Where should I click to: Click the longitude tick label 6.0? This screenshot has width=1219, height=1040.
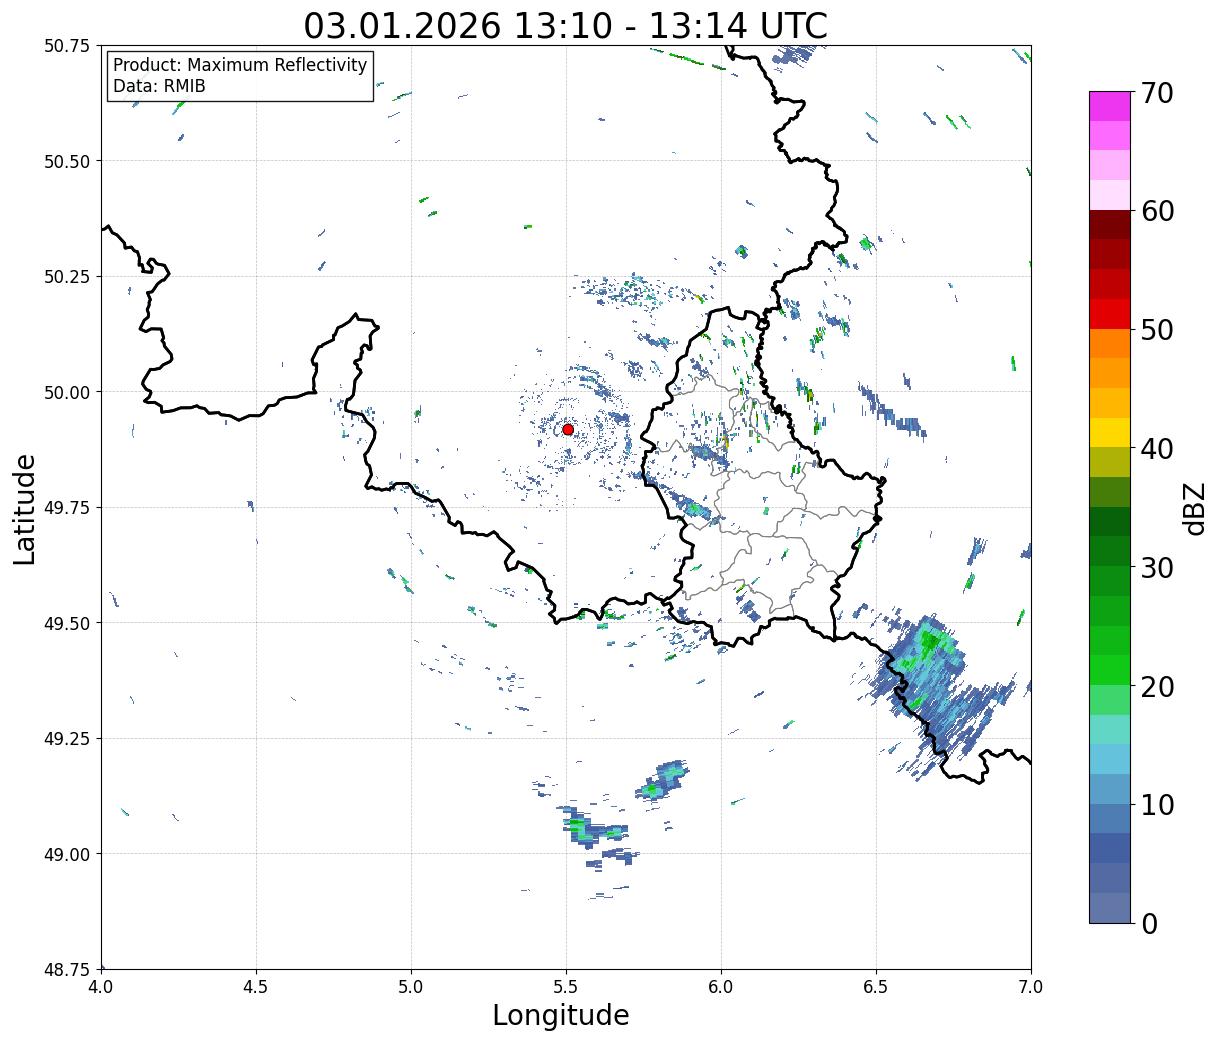pyautogui.click(x=721, y=986)
